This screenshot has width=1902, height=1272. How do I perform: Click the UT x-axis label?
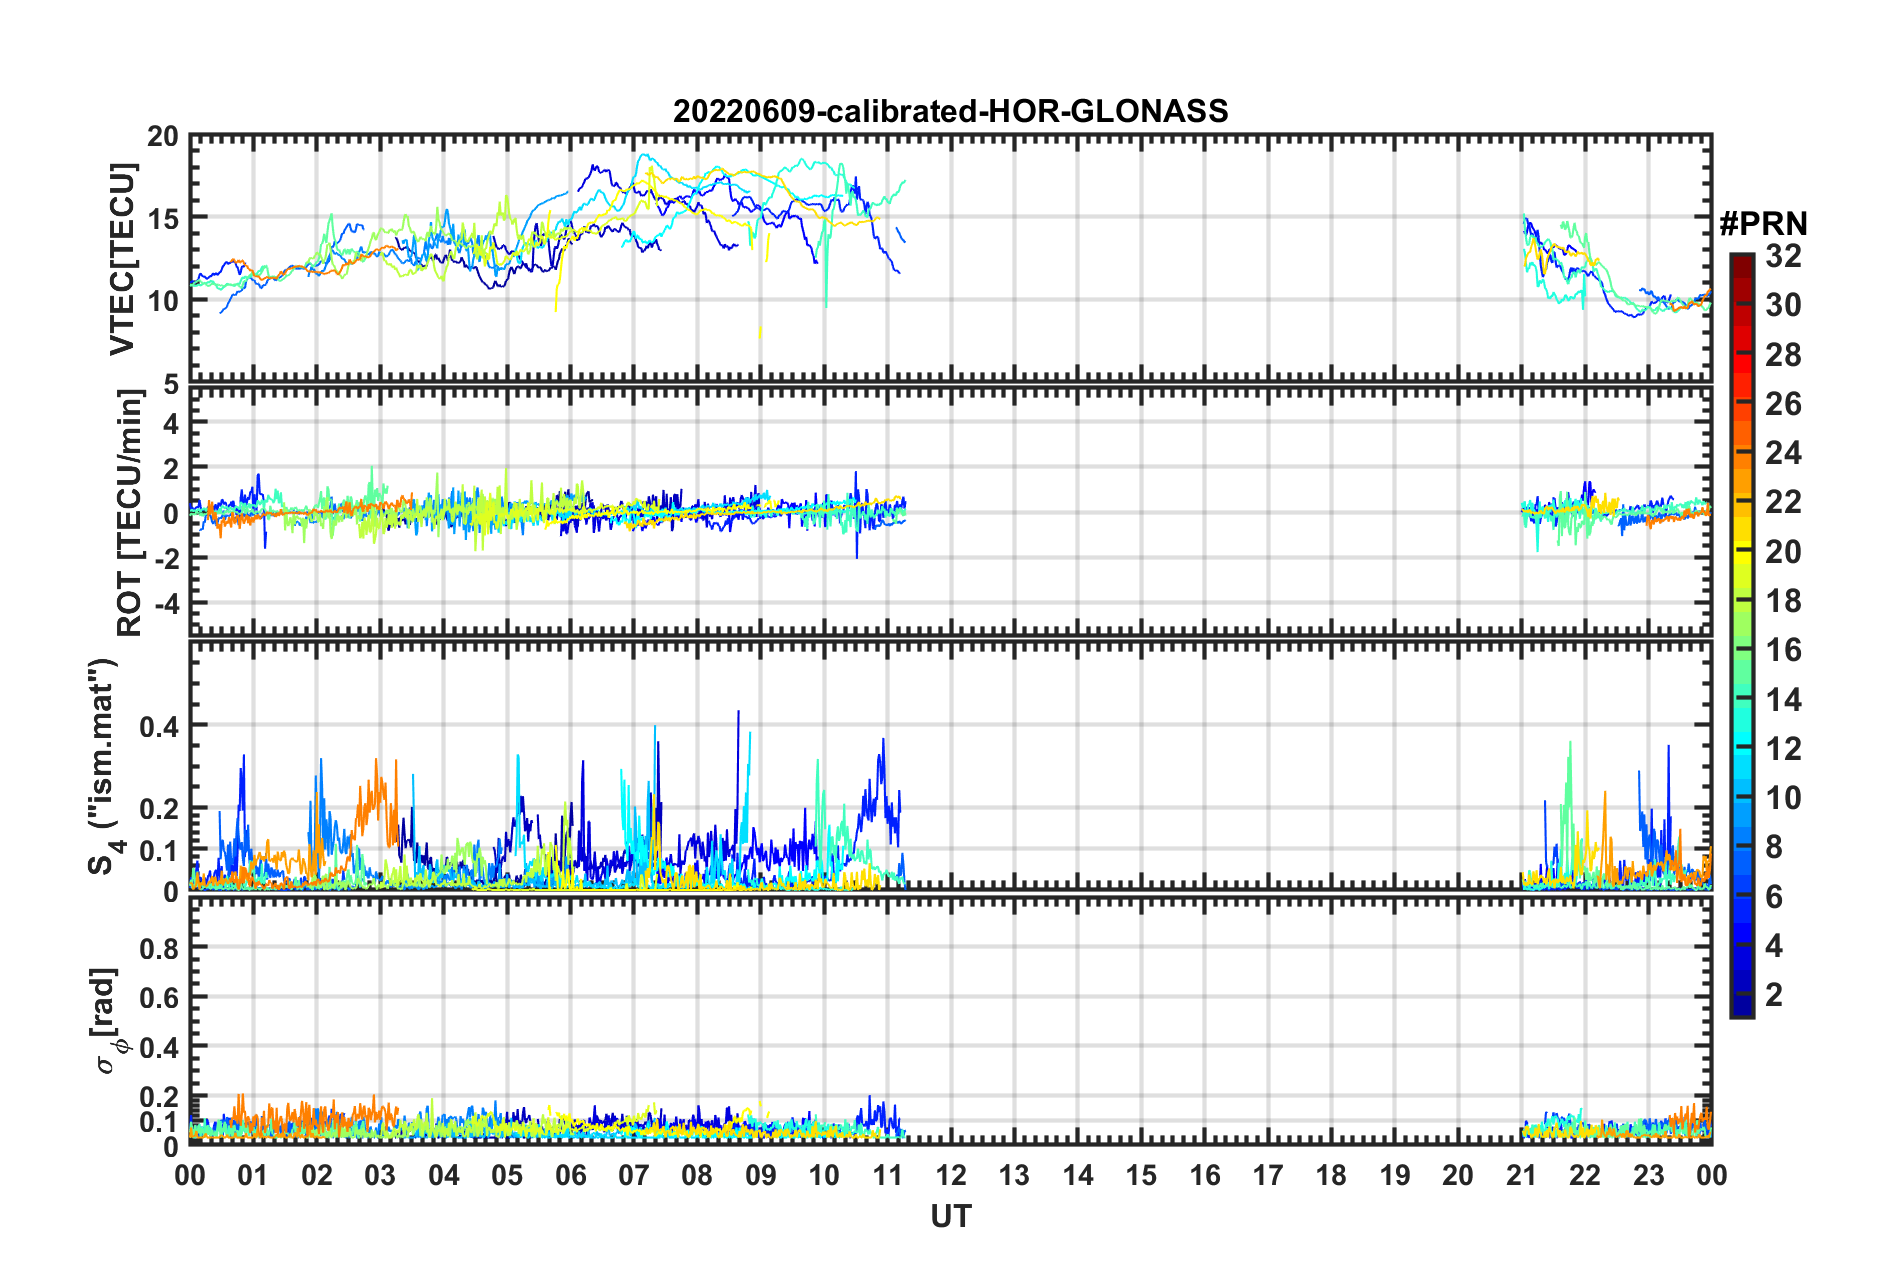951,1216
